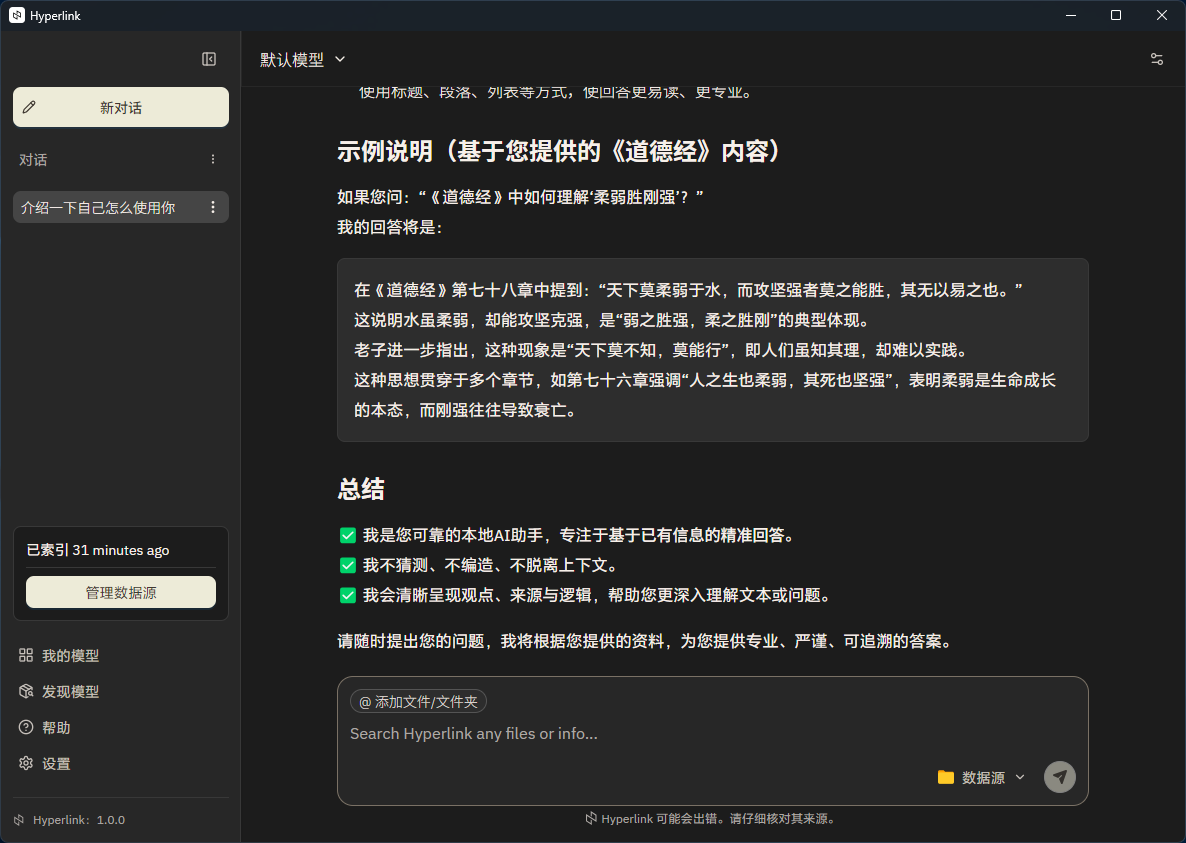Click the send message arrow button
The width and height of the screenshot is (1186, 843).
[x=1060, y=777]
